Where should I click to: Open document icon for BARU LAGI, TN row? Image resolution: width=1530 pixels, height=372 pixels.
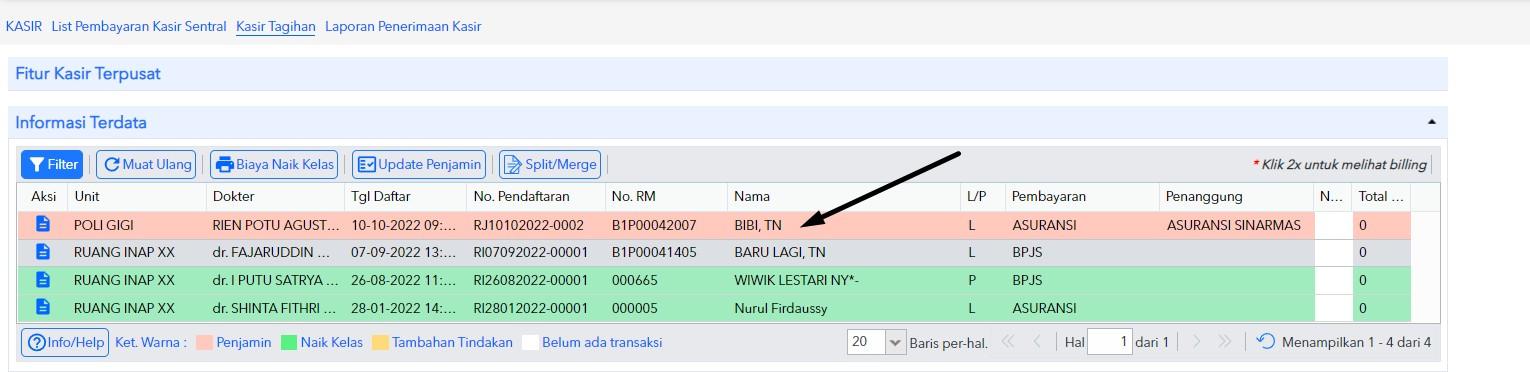tap(42, 253)
